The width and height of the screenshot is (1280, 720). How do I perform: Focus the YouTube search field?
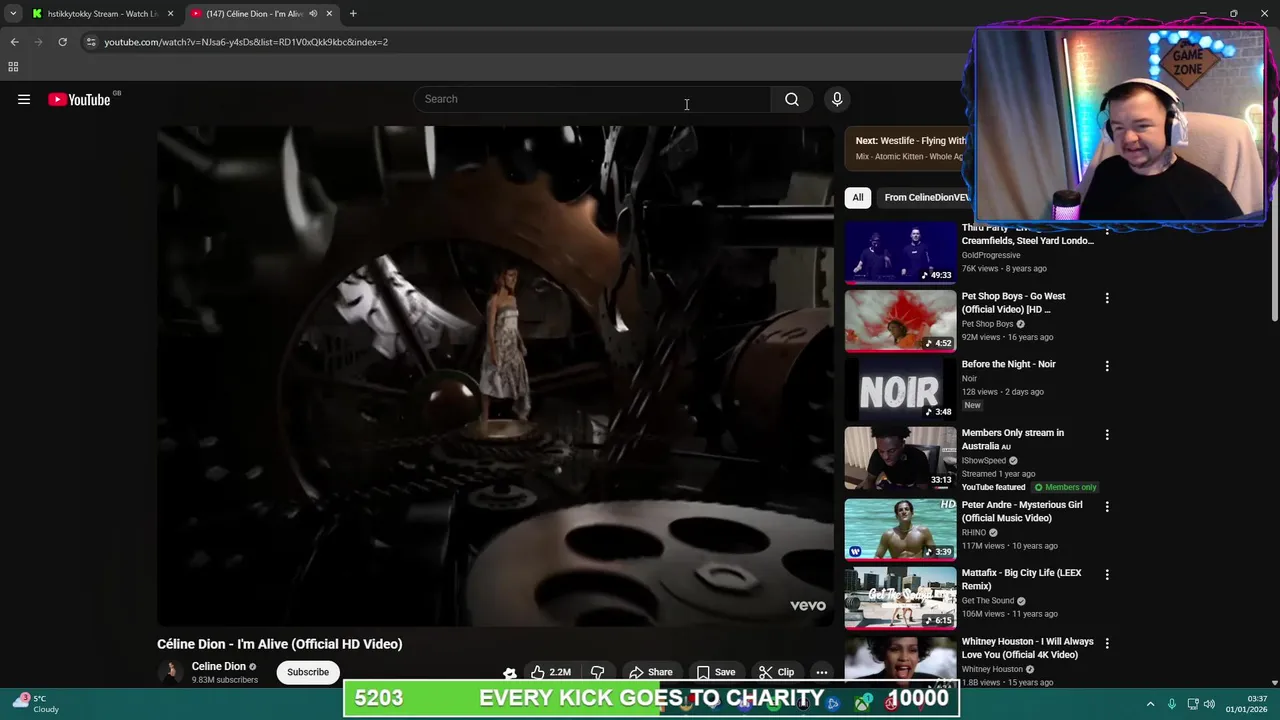(592, 99)
